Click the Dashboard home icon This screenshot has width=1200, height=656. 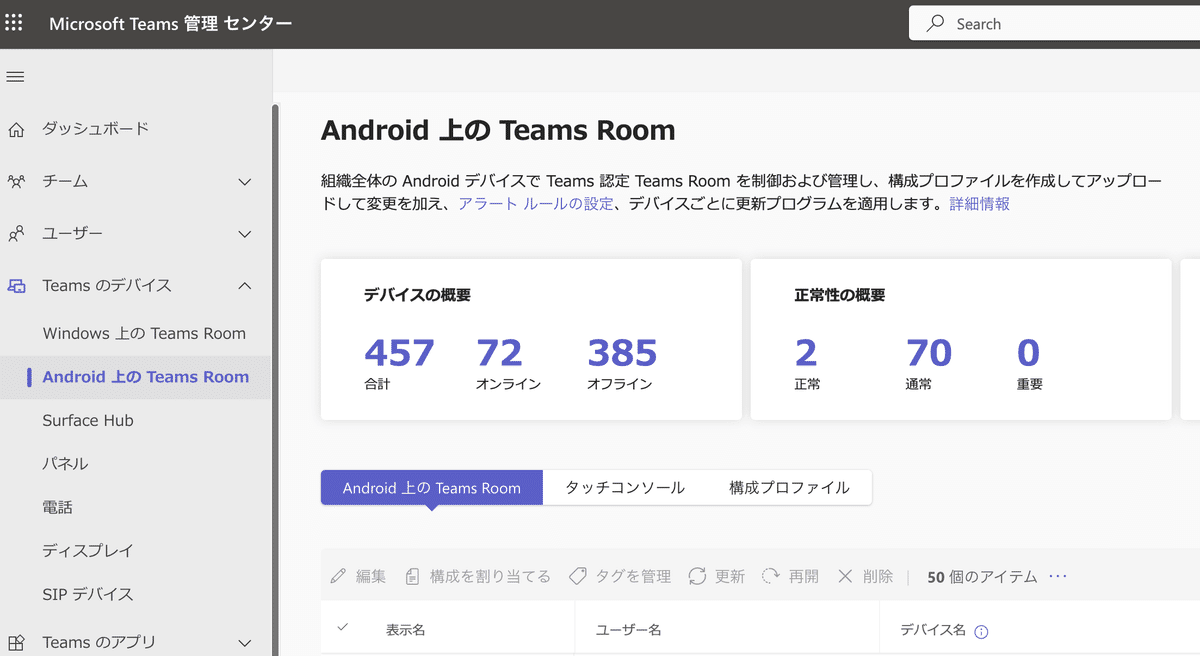coord(16,129)
